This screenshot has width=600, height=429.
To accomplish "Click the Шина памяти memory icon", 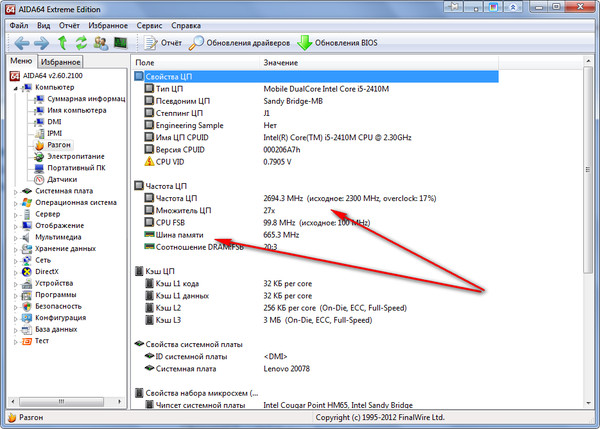I will 149,234.
